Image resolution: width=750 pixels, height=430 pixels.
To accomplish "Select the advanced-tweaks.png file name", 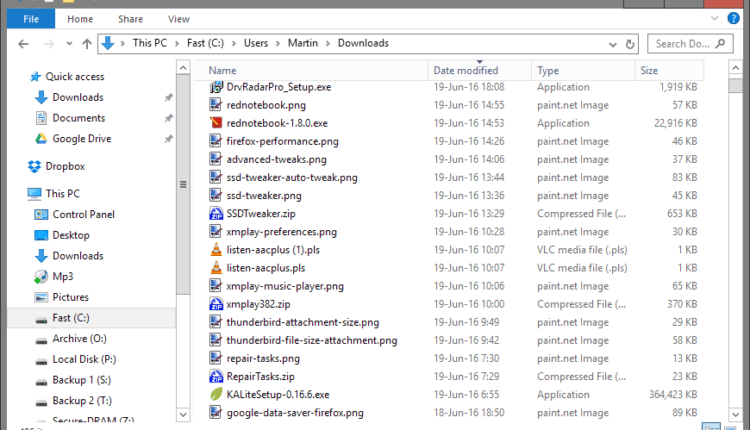I will pos(276,159).
